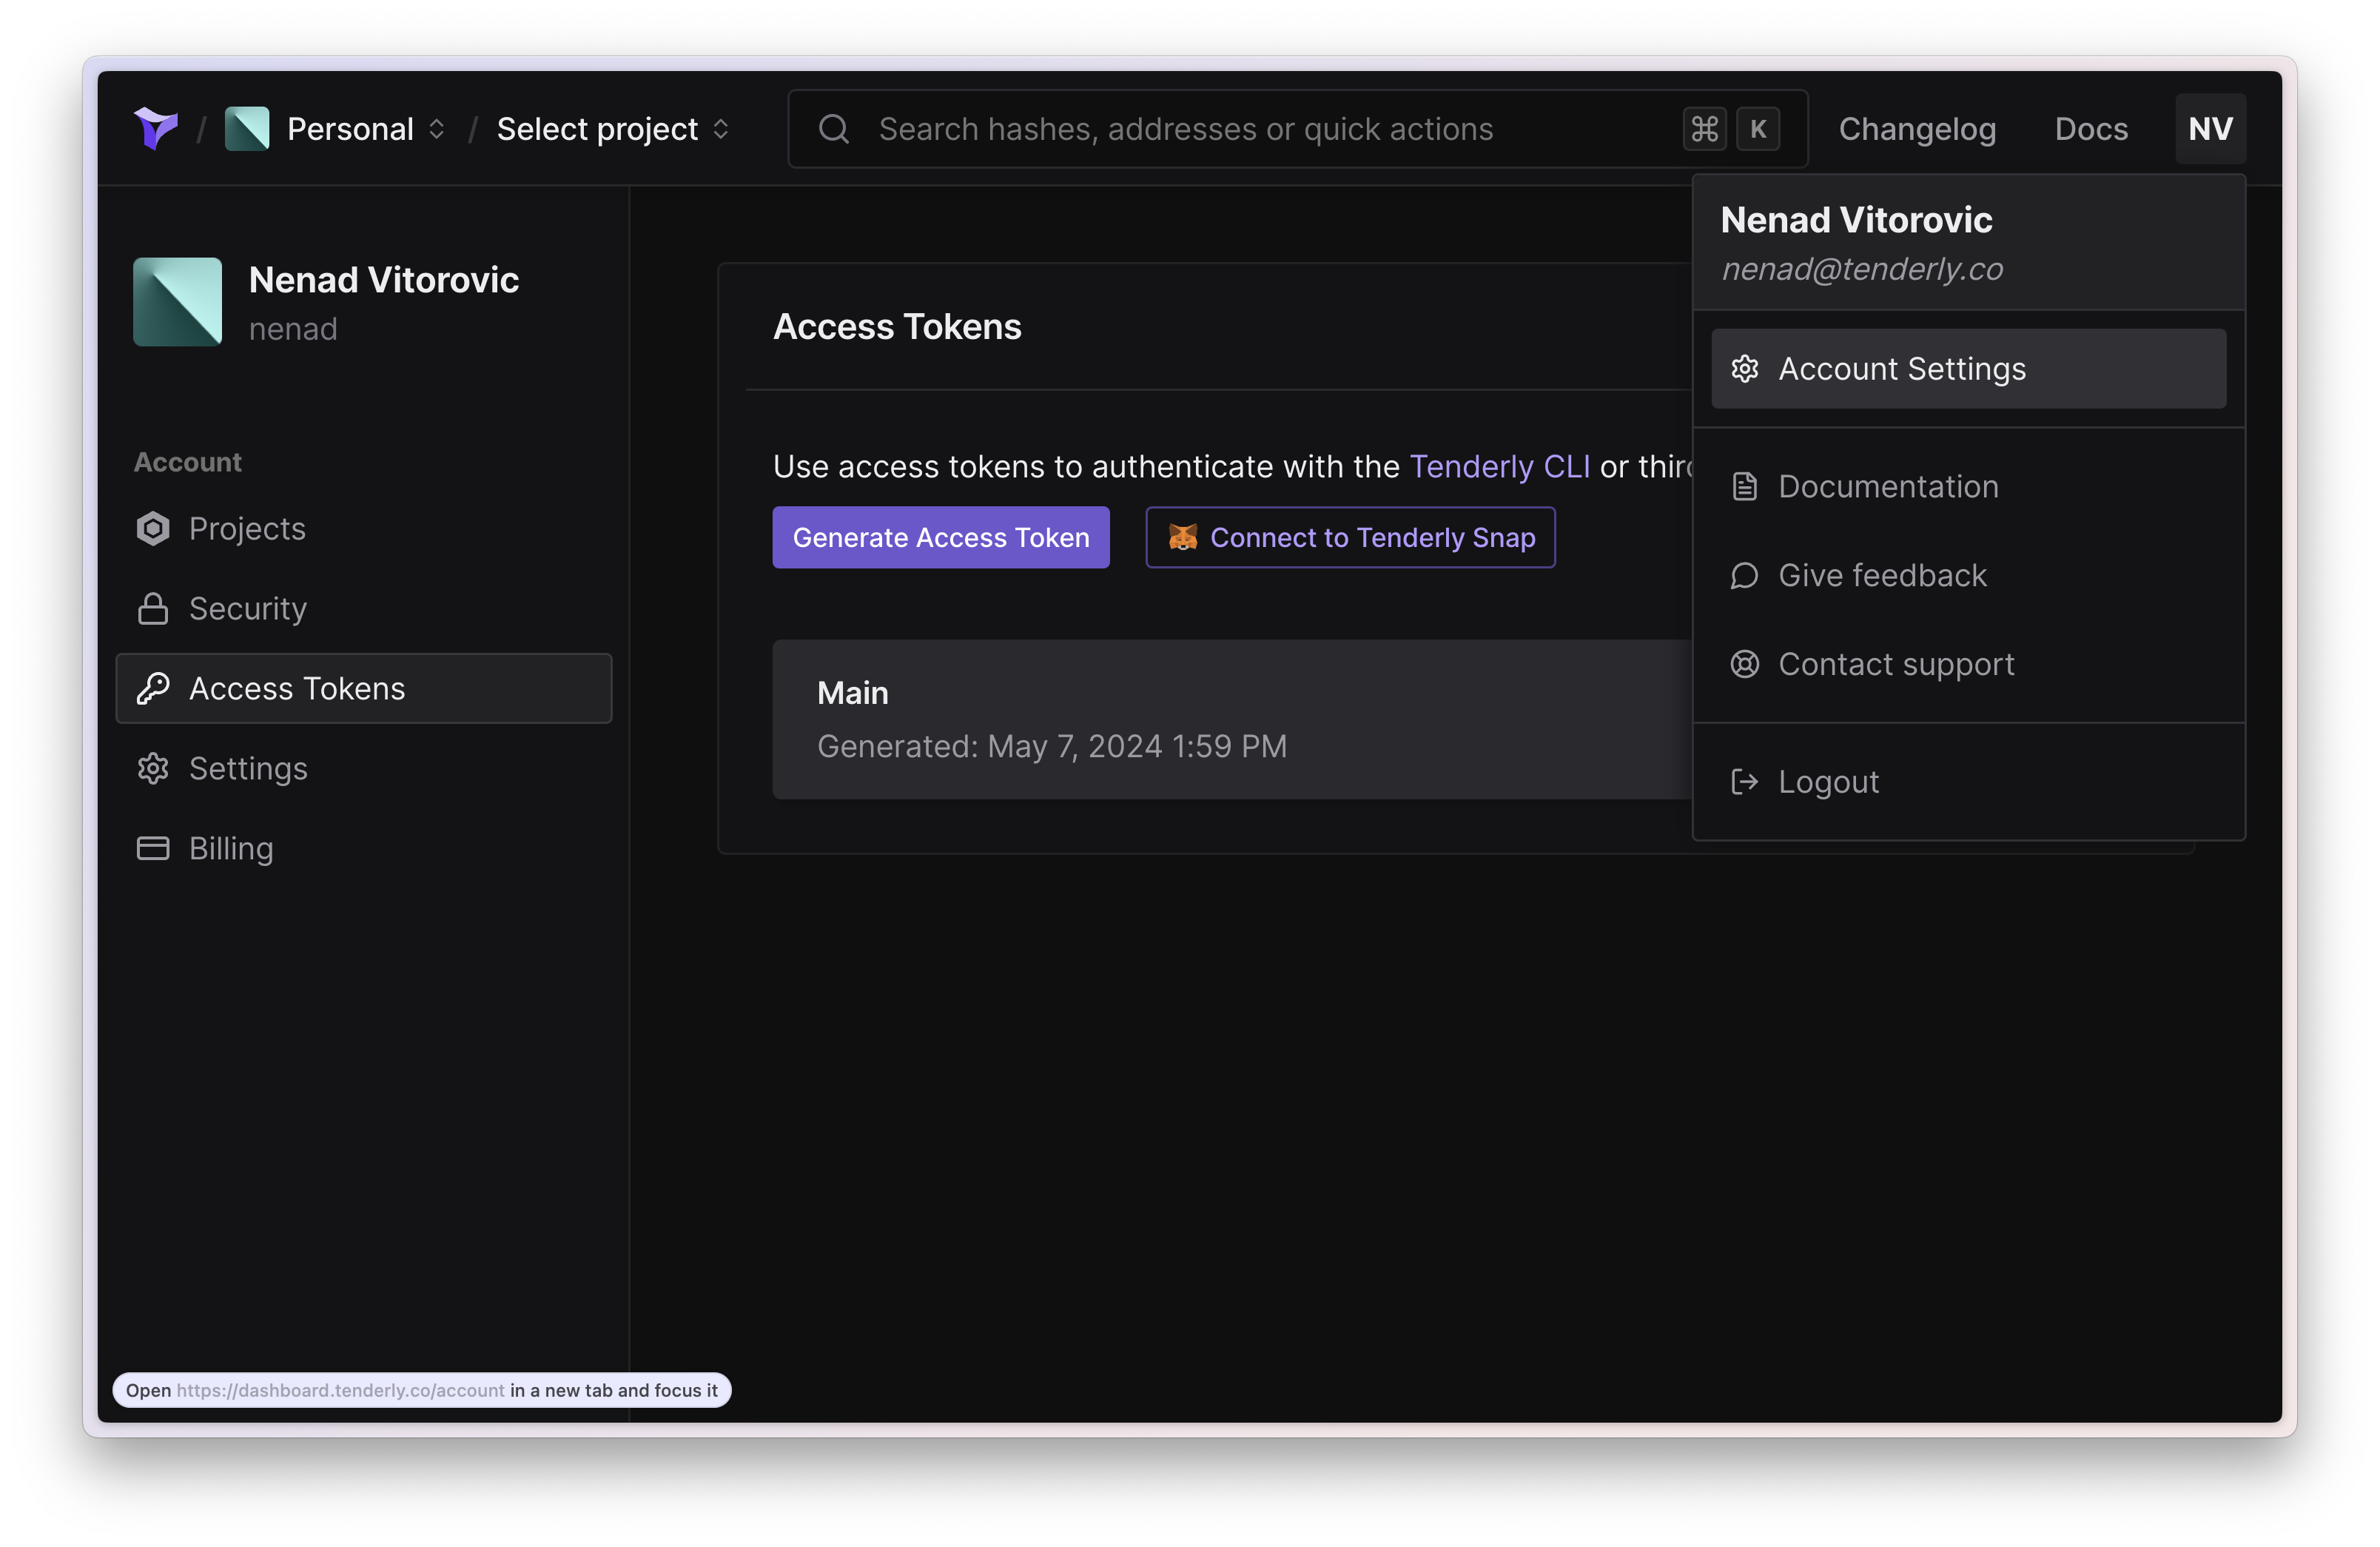Click the K key shortcut badge
Image resolution: width=2380 pixels, height=1547 pixels.
[x=1758, y=129]
